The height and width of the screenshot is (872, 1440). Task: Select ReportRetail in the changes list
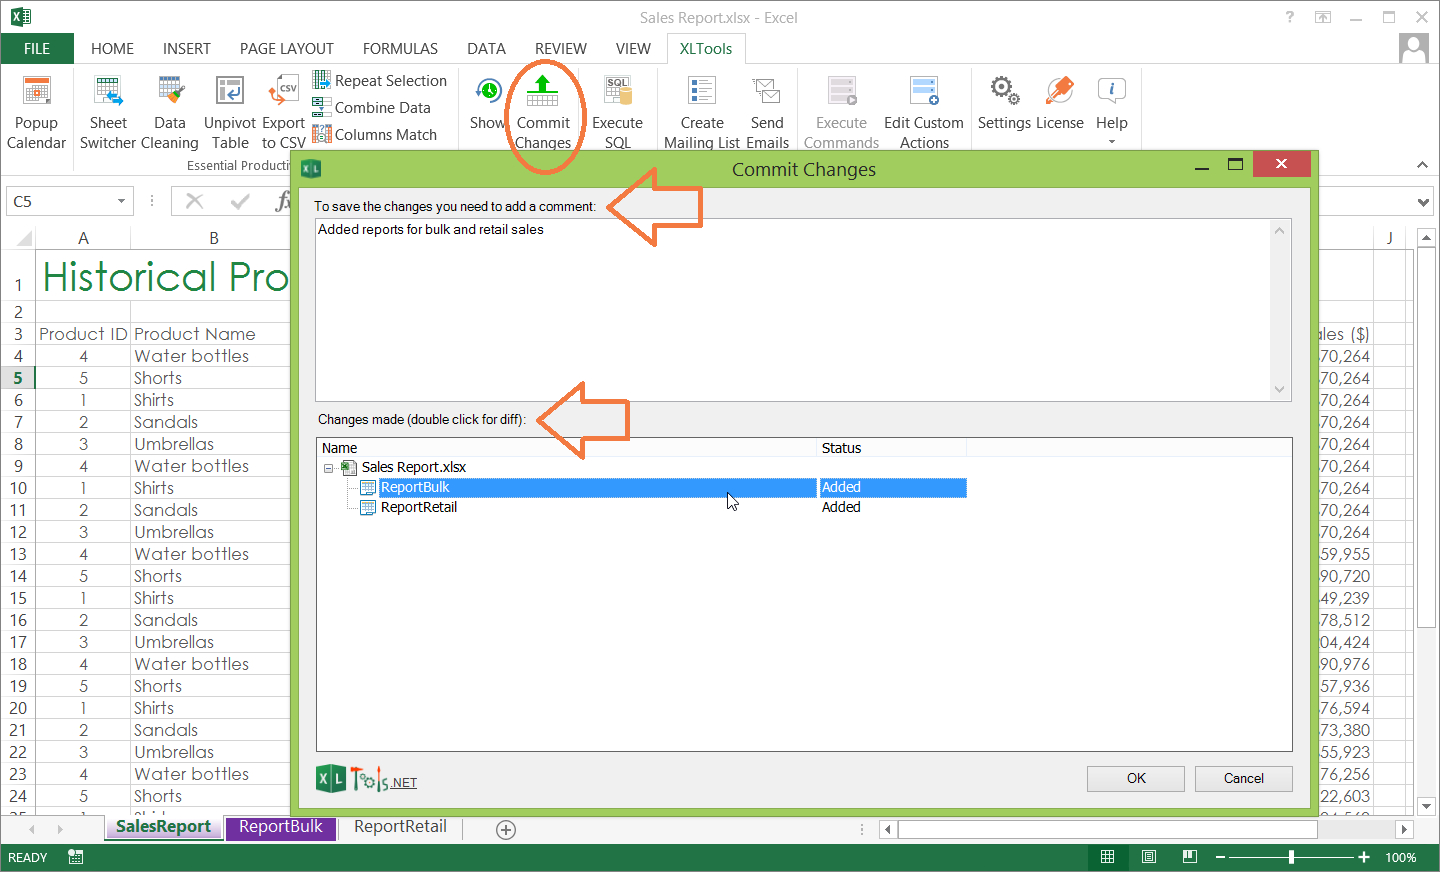(x=419, y=508)
